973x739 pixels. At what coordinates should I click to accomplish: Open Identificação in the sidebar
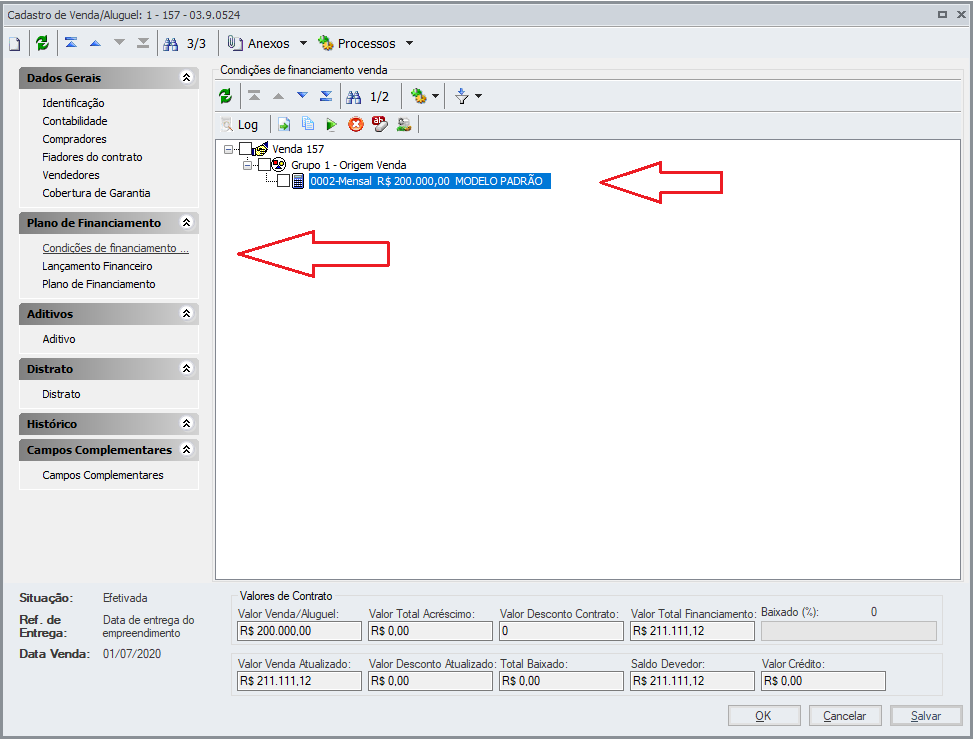tap(73, 103)
